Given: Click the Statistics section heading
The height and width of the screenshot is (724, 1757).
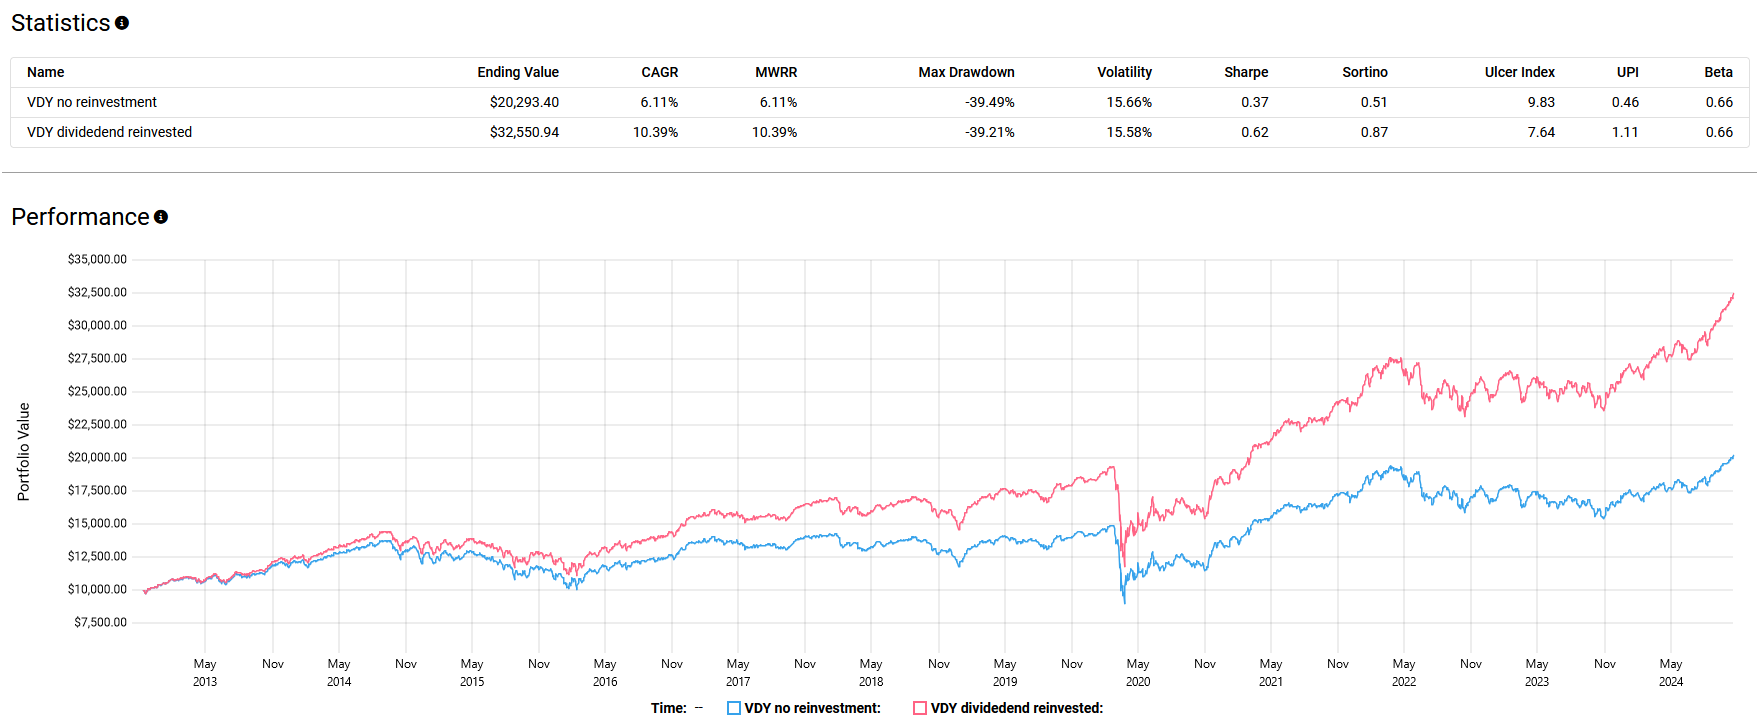Looking at the screenshot, I should tap(60, 23).
